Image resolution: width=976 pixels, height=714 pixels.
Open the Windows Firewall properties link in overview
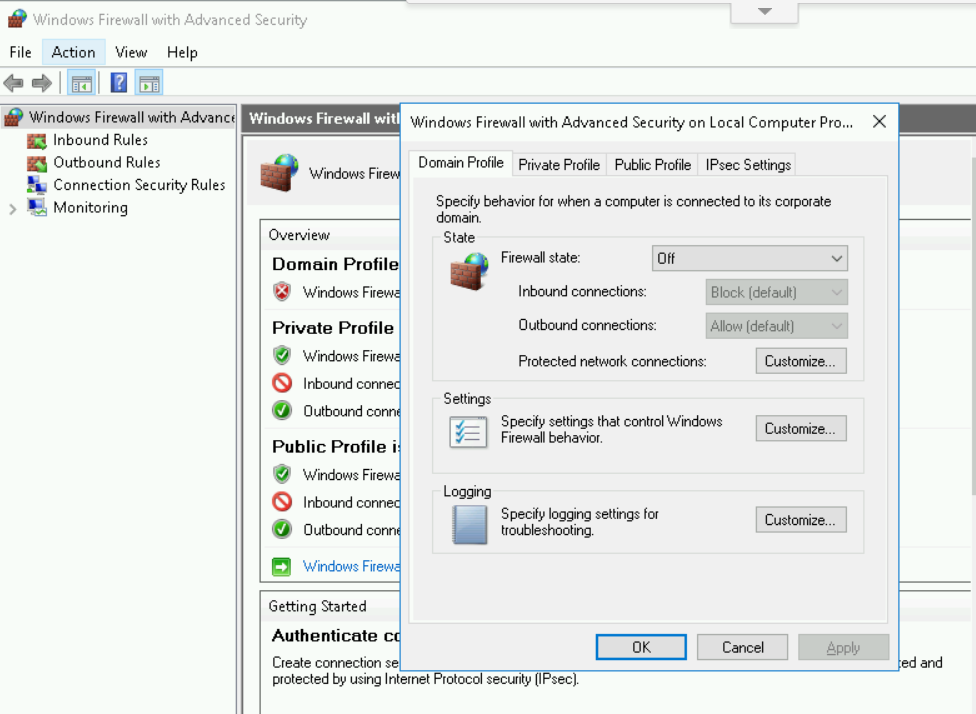click(x=351, y=566)
